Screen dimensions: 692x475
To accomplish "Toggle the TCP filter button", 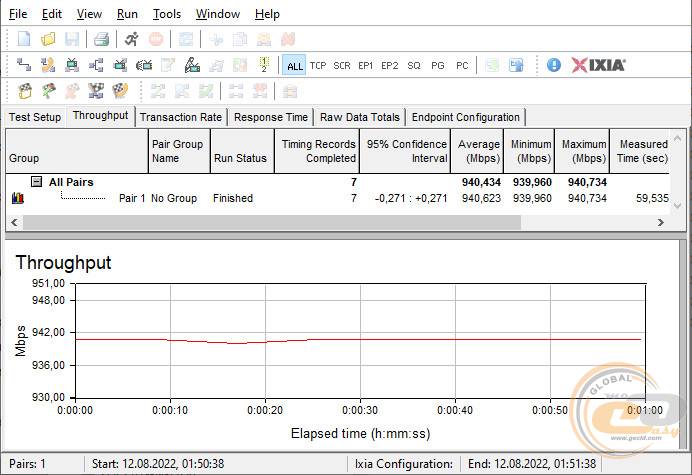I will [x=318, y=65].
